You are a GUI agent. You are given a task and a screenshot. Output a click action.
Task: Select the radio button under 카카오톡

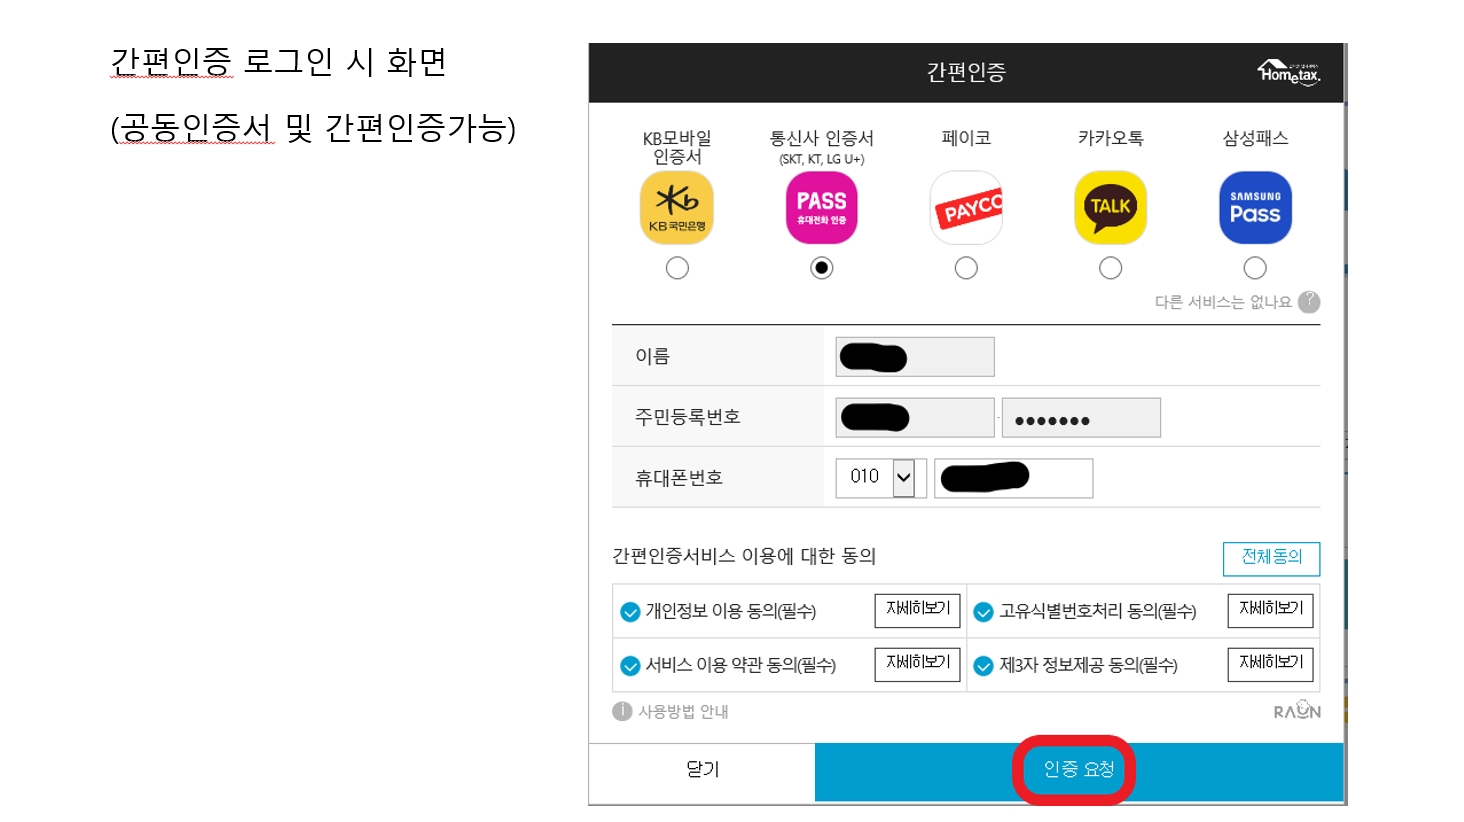1110,268
